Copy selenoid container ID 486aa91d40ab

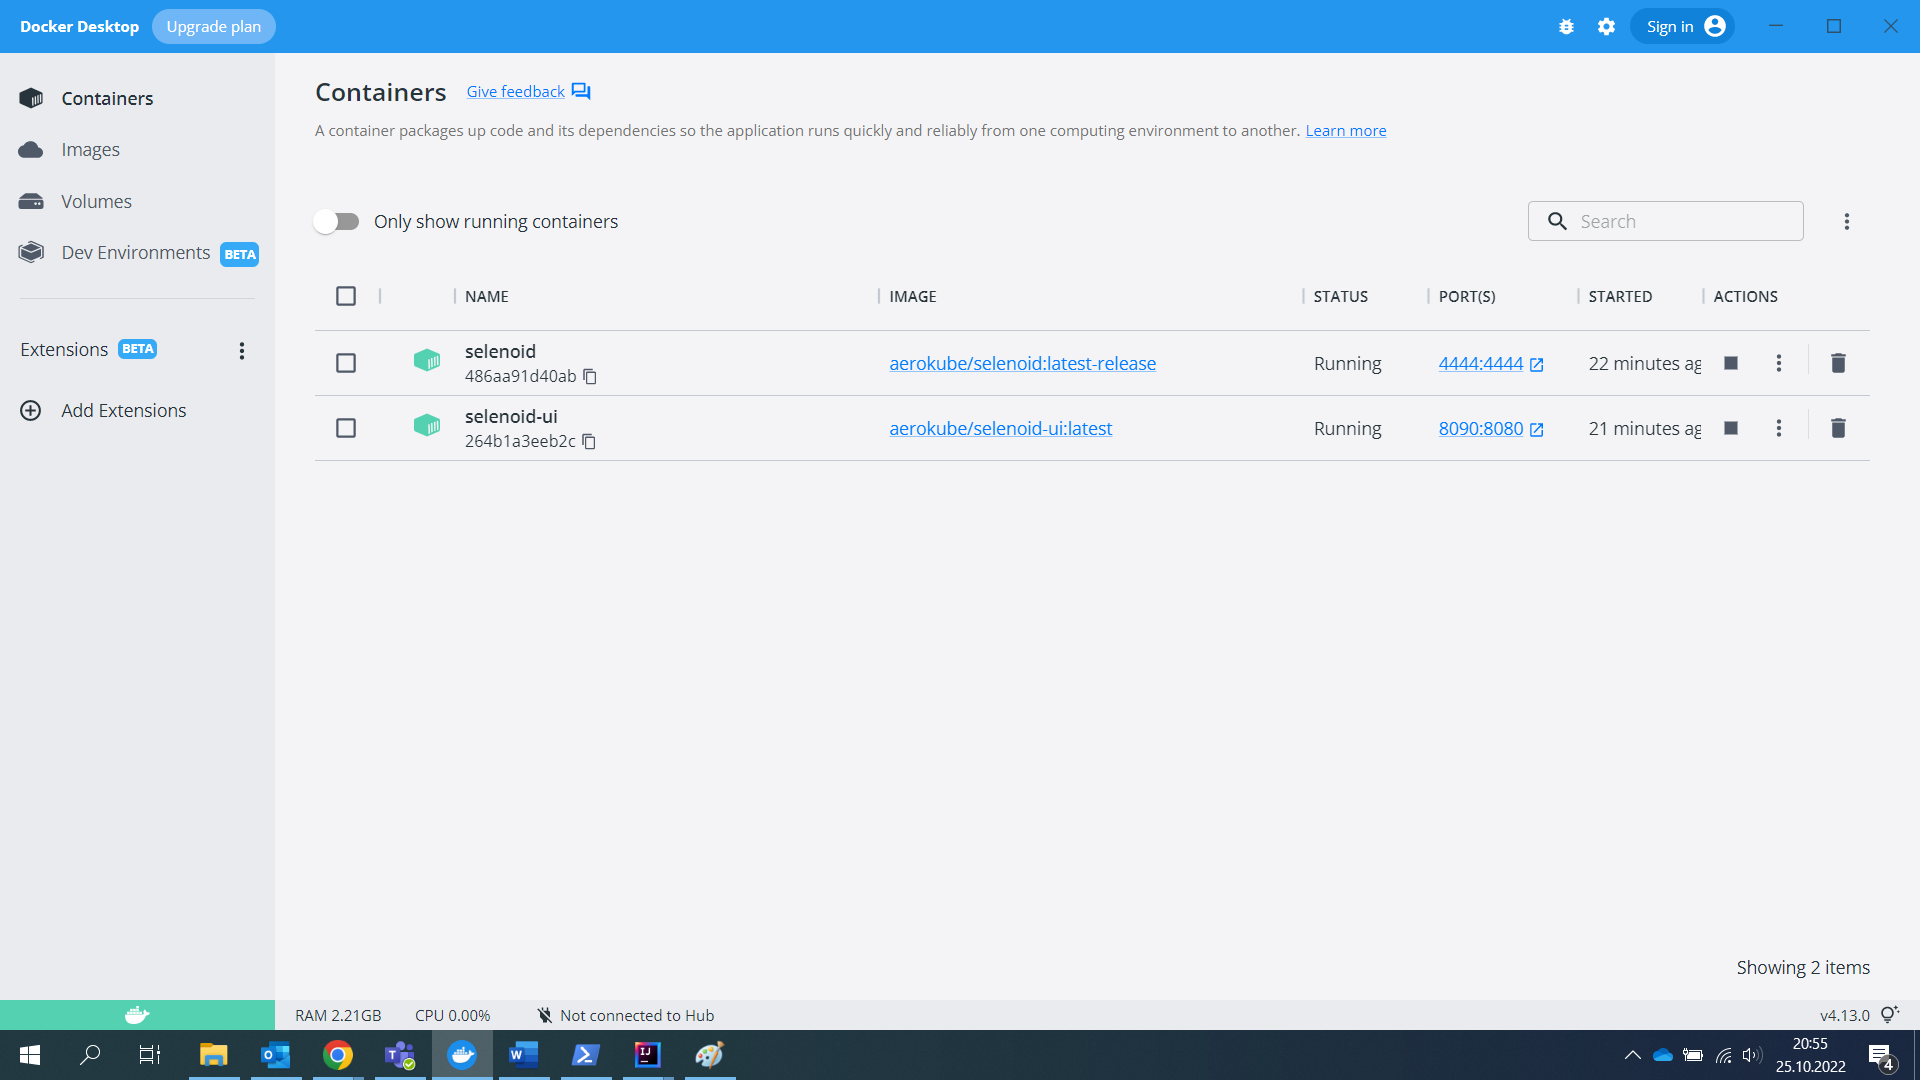point(590,377)
